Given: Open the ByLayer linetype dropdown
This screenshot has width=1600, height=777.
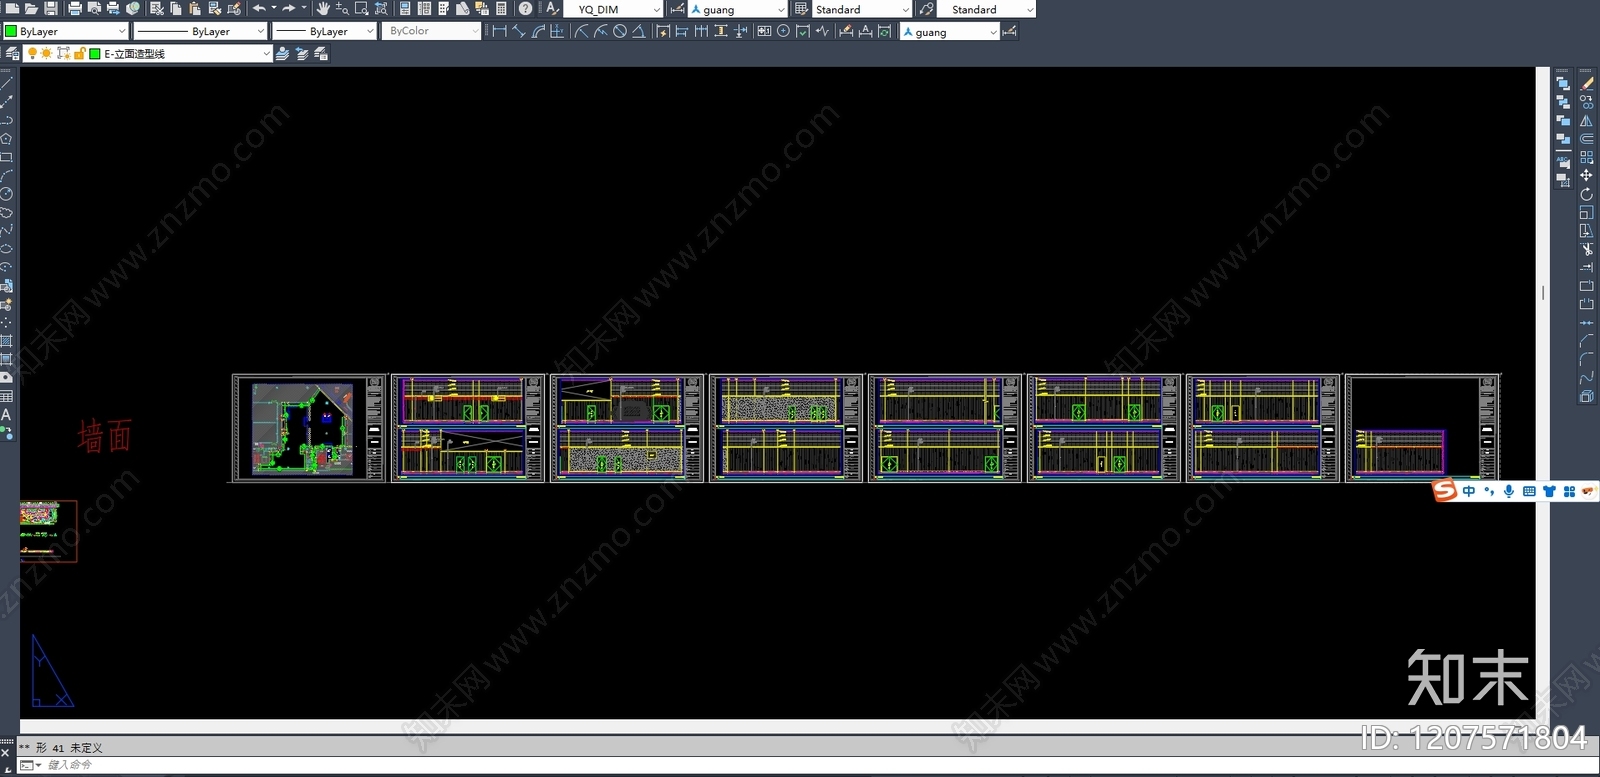Looking at the screenshot, I should click(x=200, y=31).
